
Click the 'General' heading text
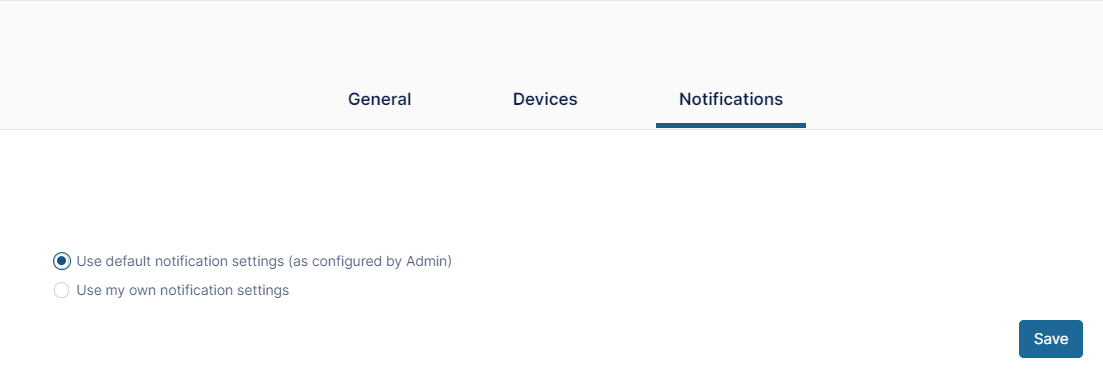[379, 99]
